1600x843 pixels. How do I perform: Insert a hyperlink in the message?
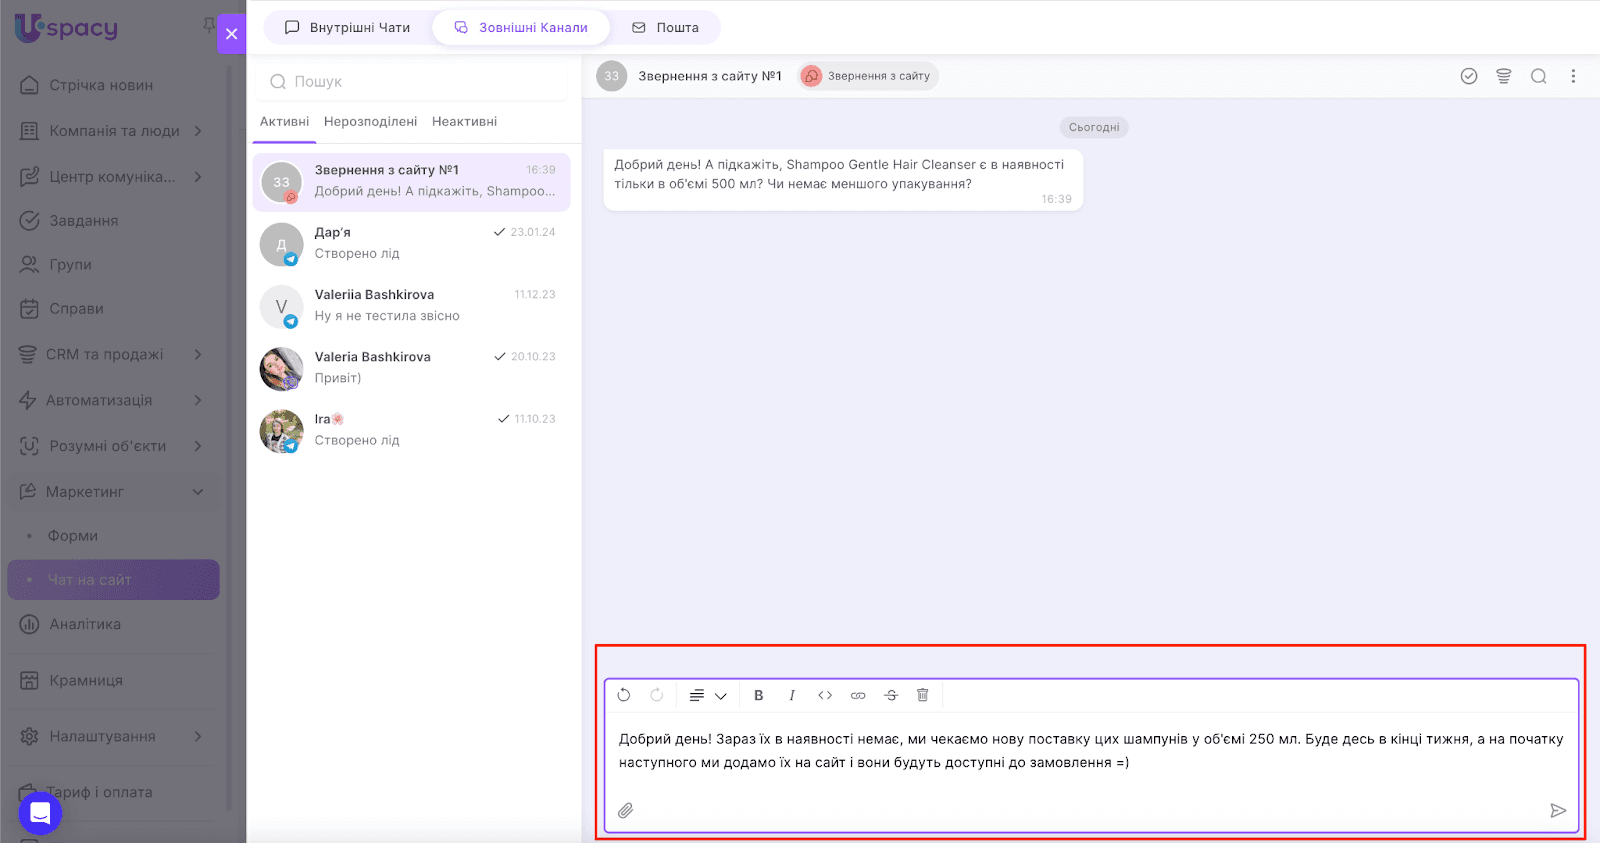(858, 695)
